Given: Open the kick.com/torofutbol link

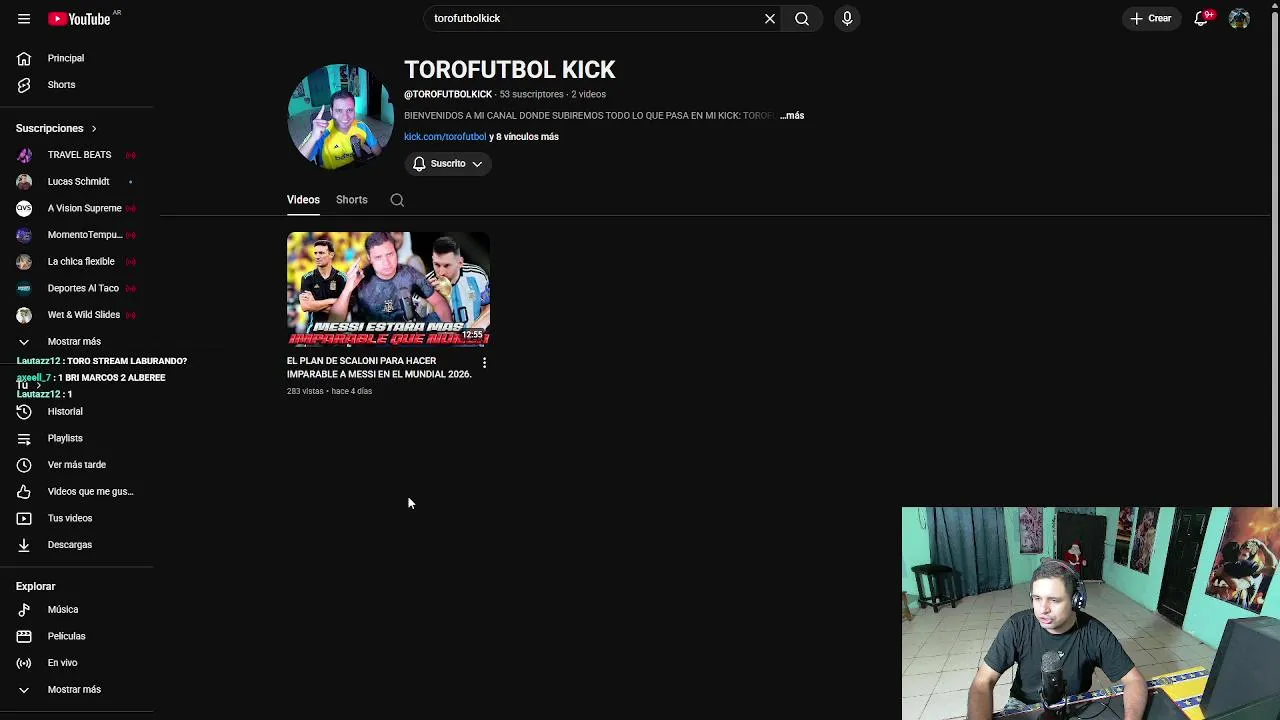Looking at the screenshot, I should tap(445, 137).
